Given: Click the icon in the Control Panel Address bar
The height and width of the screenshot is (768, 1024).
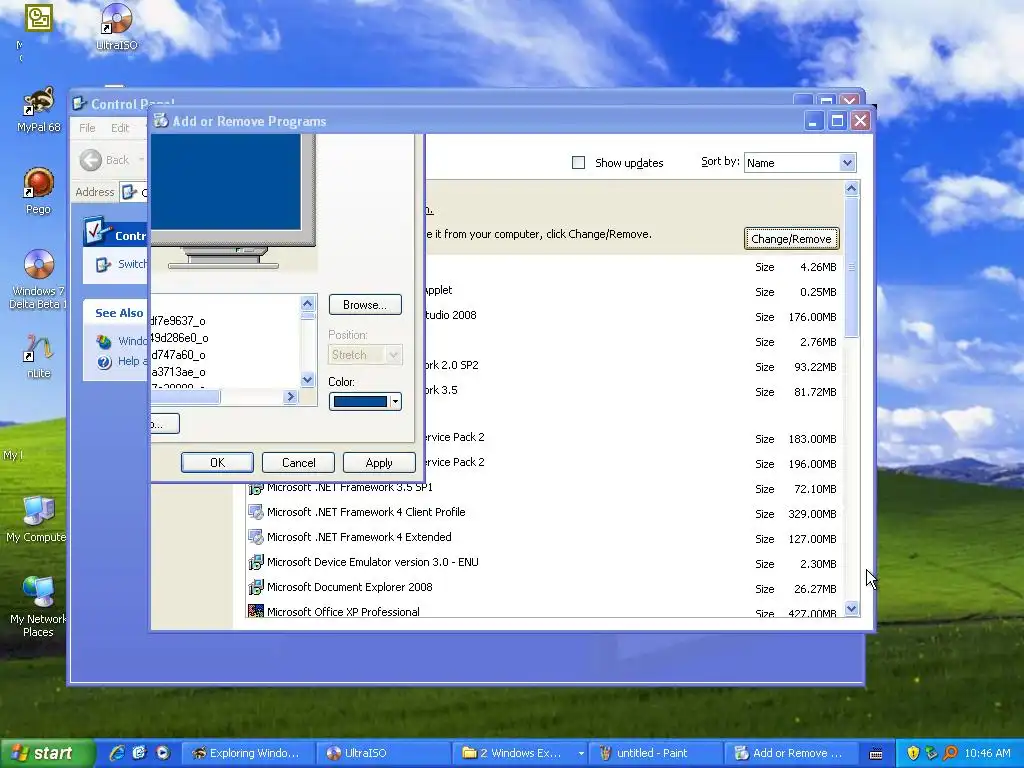Looking at the screenshot, I should click(129, 192).
